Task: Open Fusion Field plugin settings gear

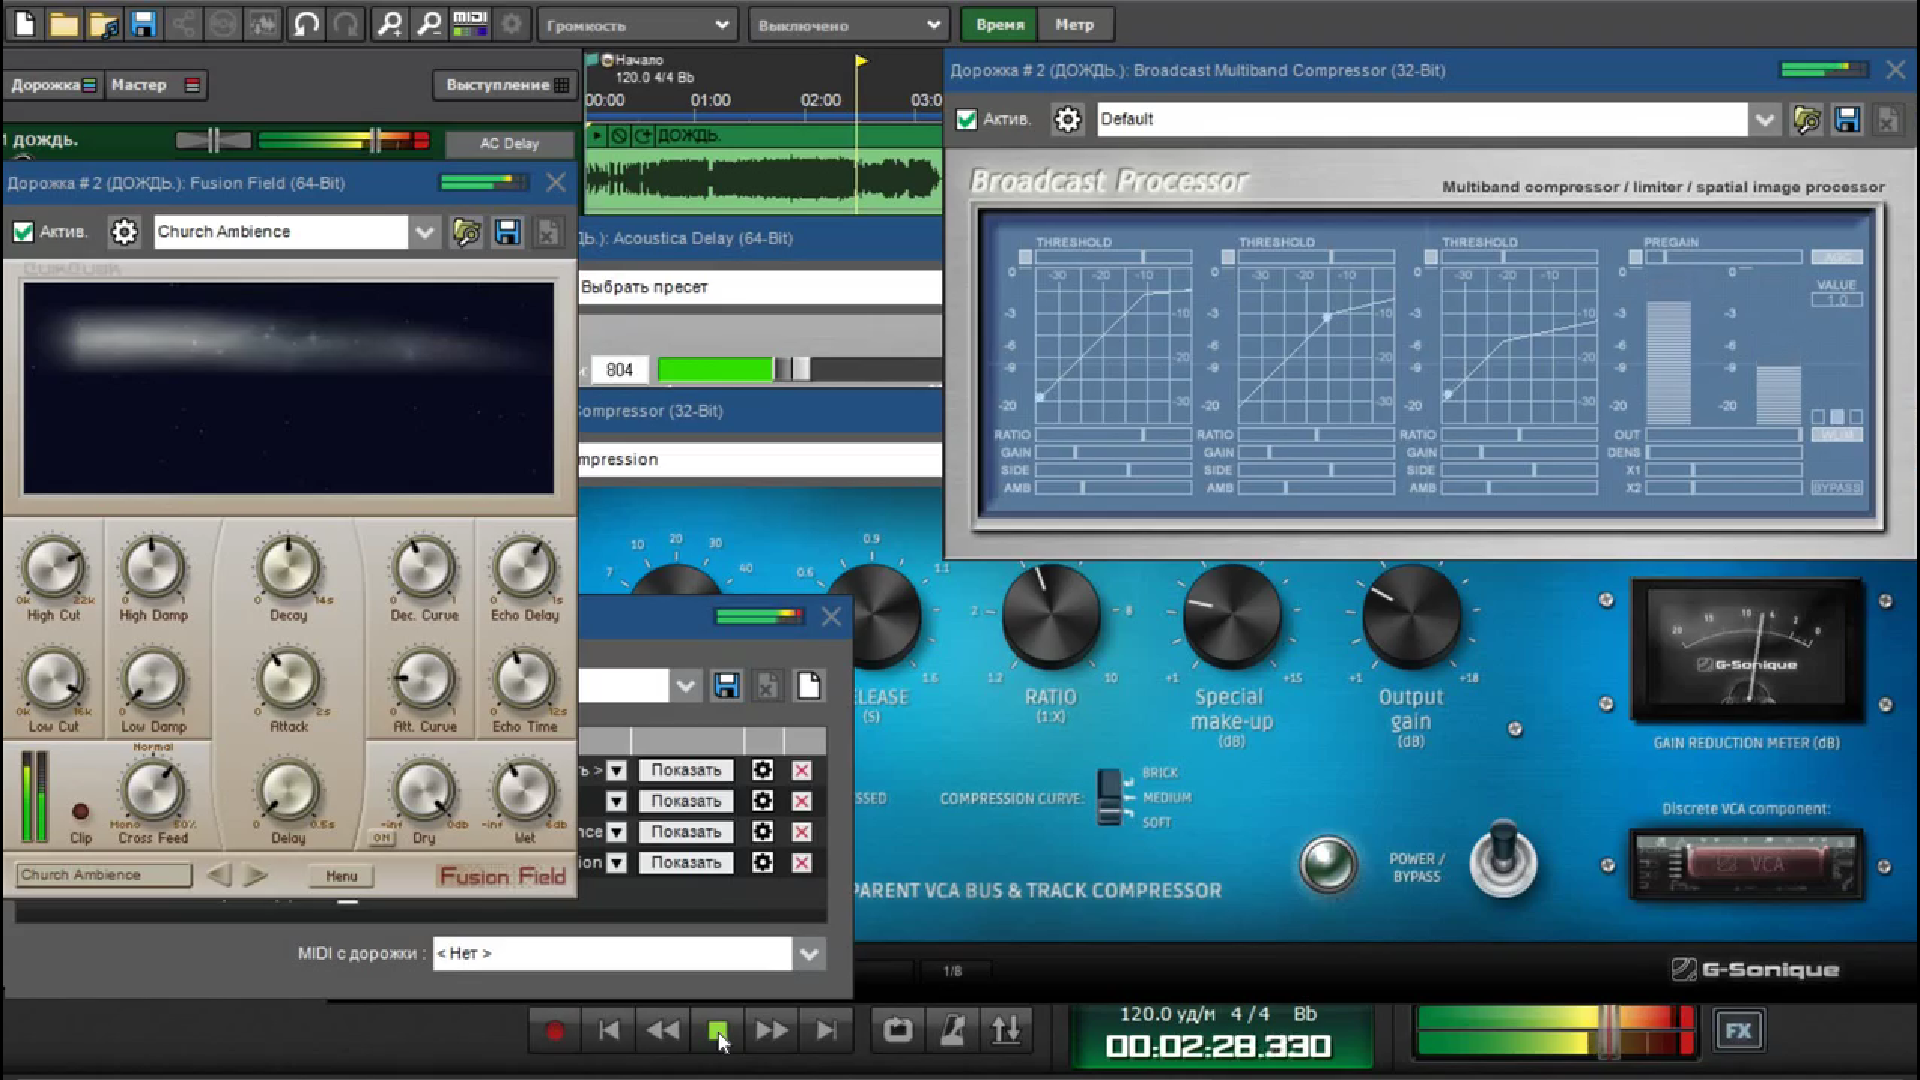Action: tap(124, 232)
